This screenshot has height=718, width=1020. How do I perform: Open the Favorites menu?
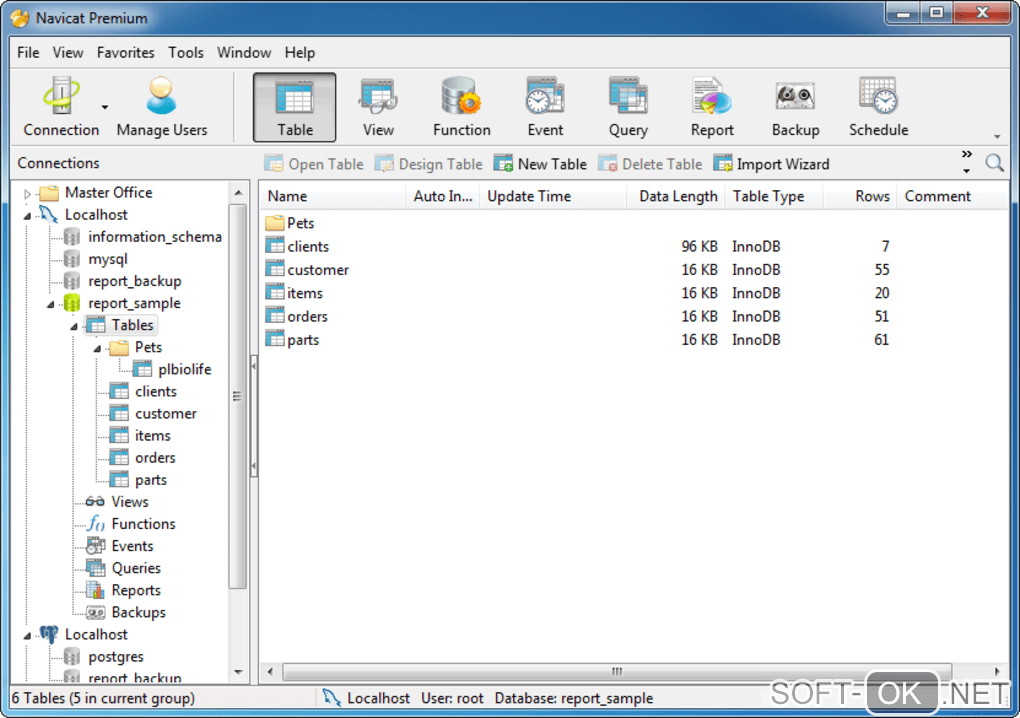click(x=126, y=52)
